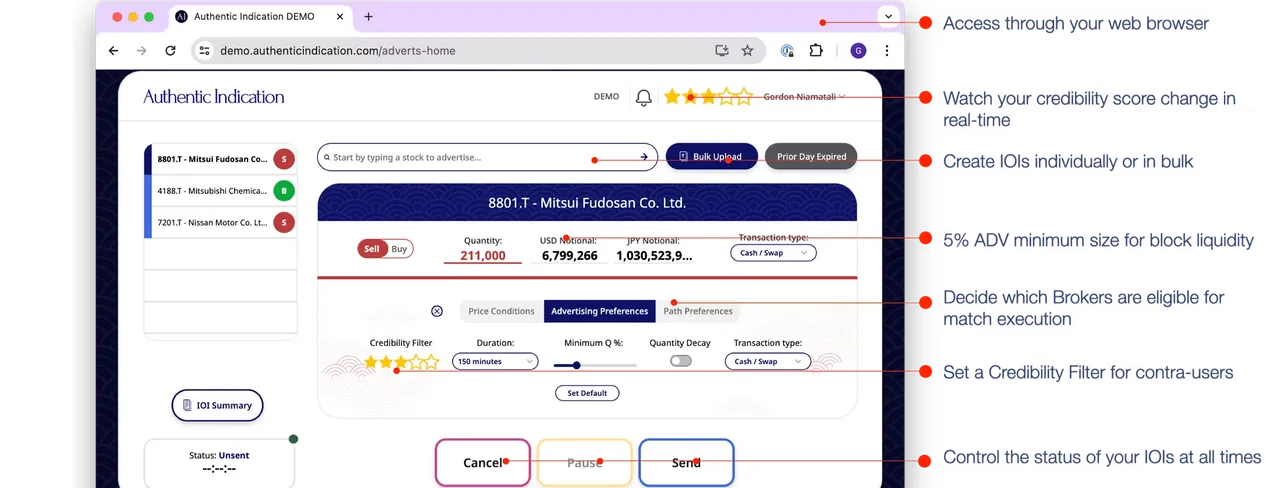The height and width of the screenshot is (488, 1280).
Task: Click the Quantity value 211,000
Action: (x=483, y=256)
